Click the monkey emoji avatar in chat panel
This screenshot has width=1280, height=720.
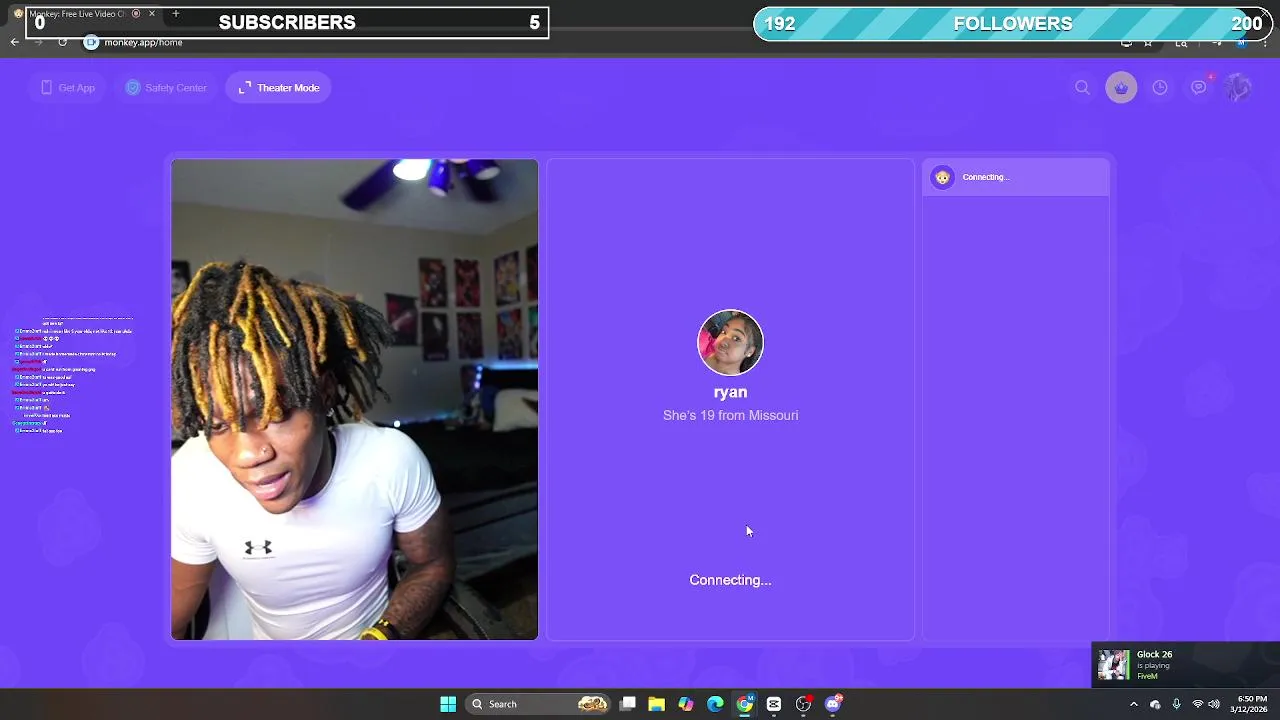942,177
